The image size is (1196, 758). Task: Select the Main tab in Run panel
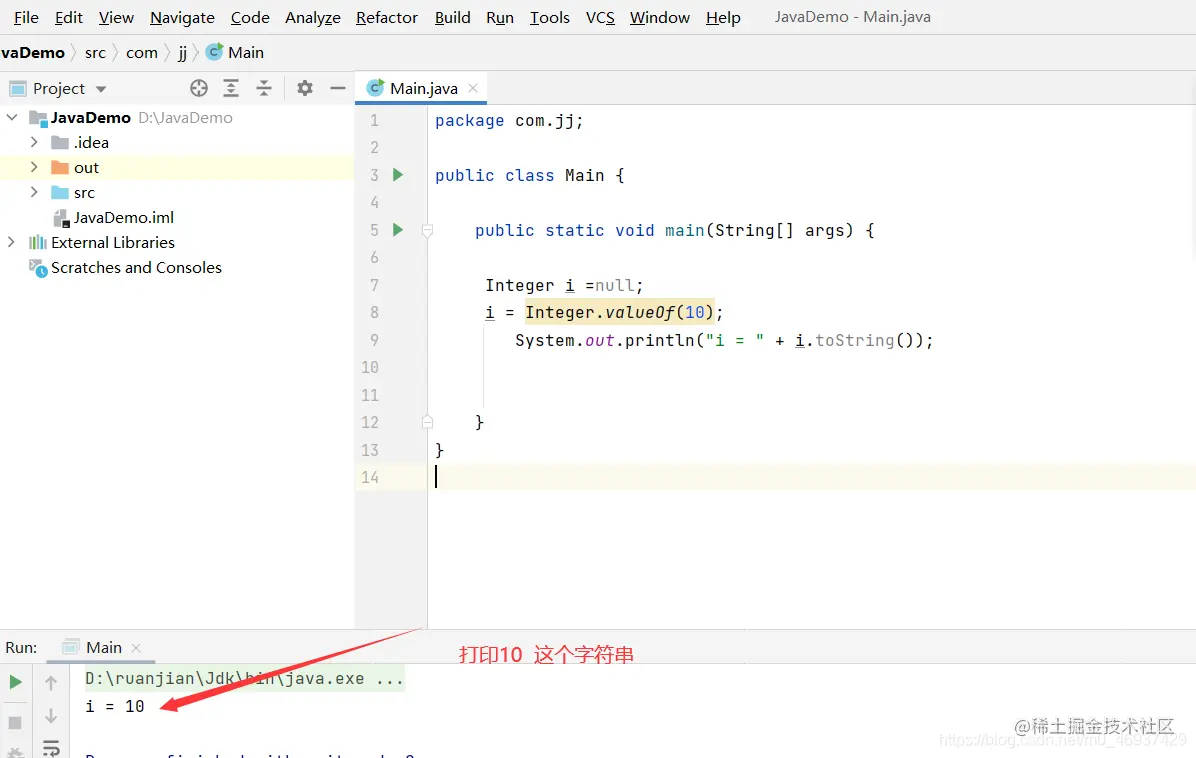tap(103, 647)
